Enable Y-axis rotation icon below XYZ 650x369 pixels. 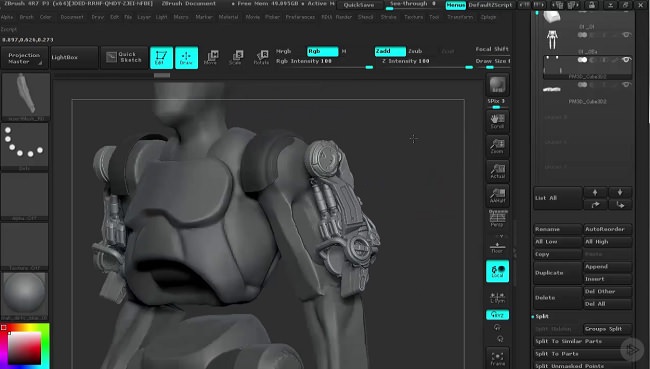pyautogui.click(x=497, y=328)
